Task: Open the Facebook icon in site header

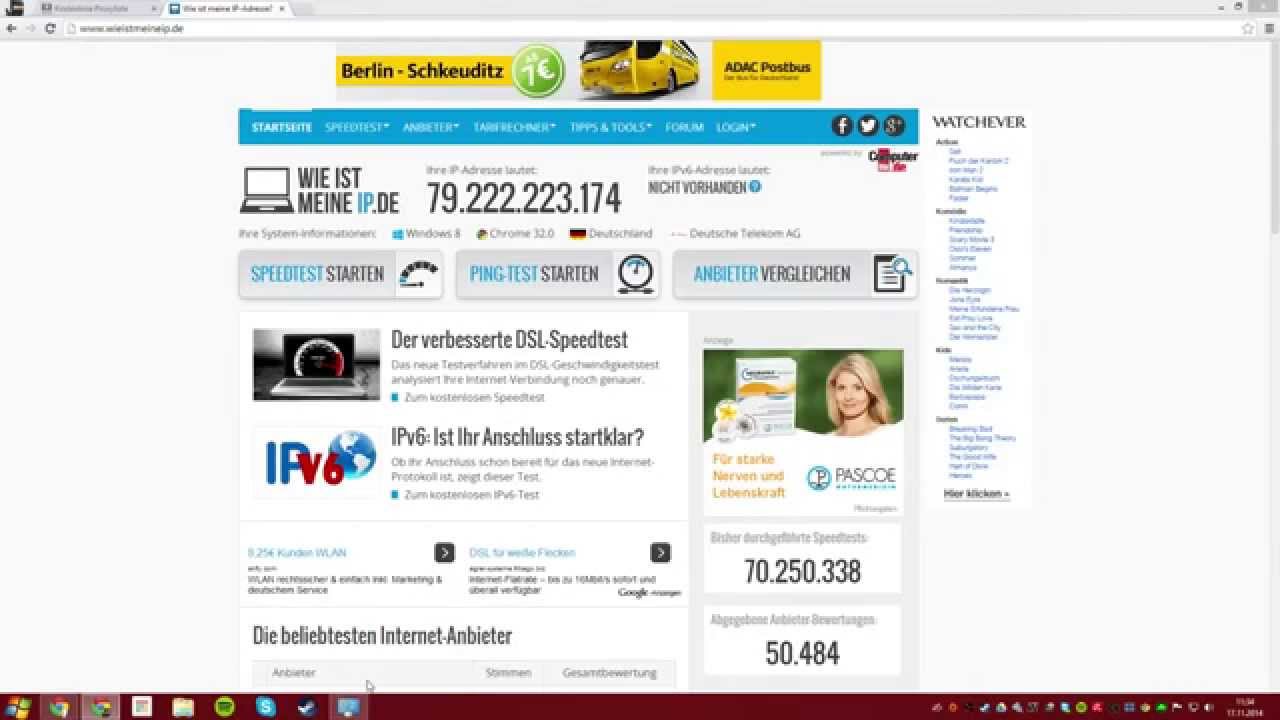Action: [x=842, y=126]
